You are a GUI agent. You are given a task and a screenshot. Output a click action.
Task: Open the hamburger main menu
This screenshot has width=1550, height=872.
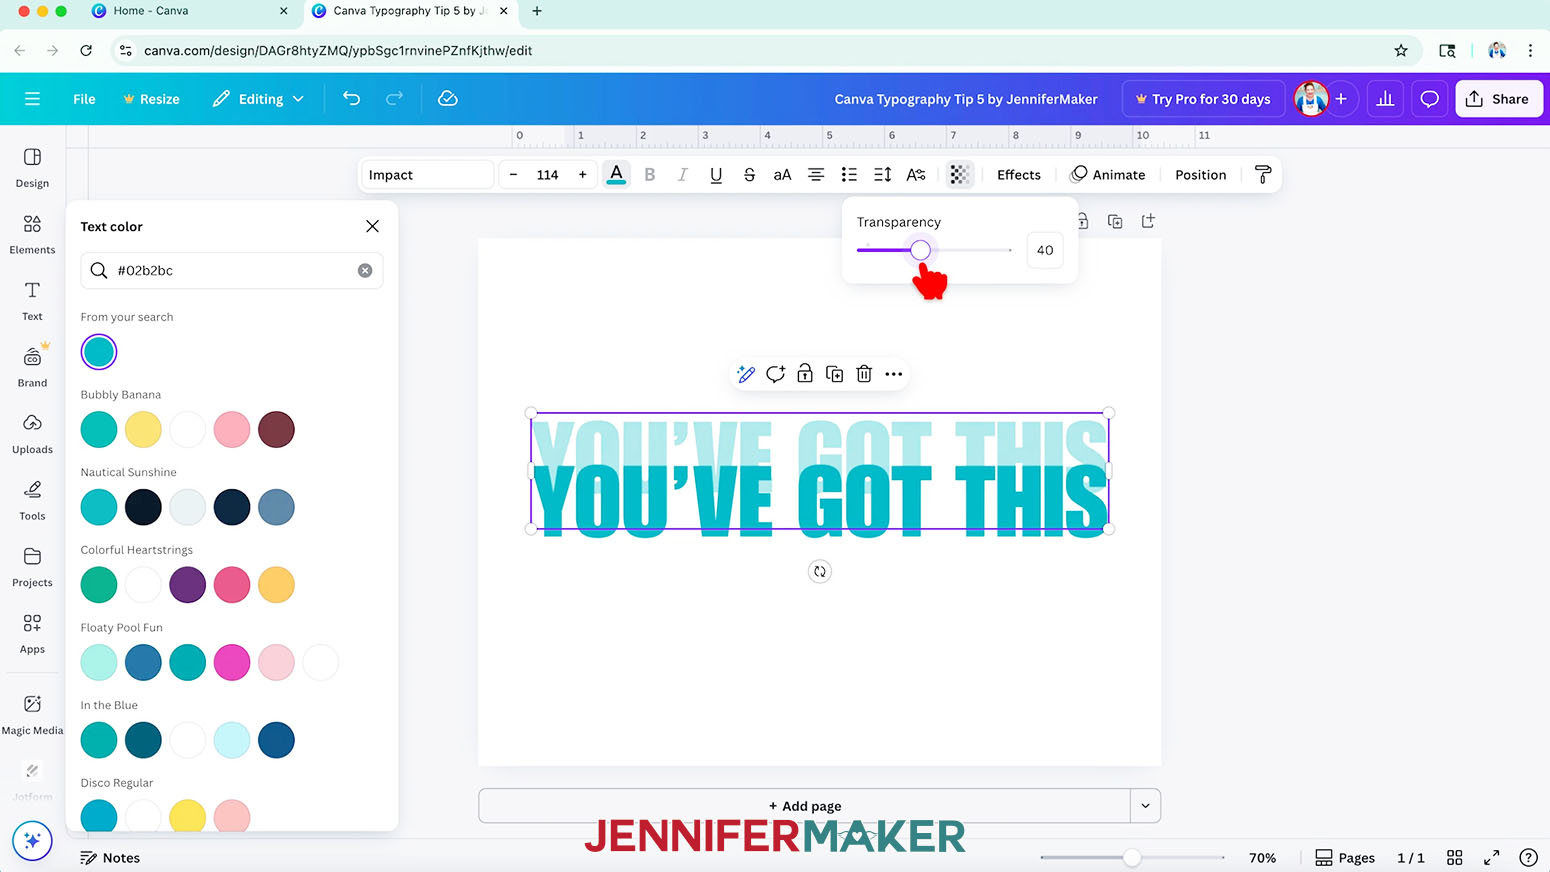point(32,98)
